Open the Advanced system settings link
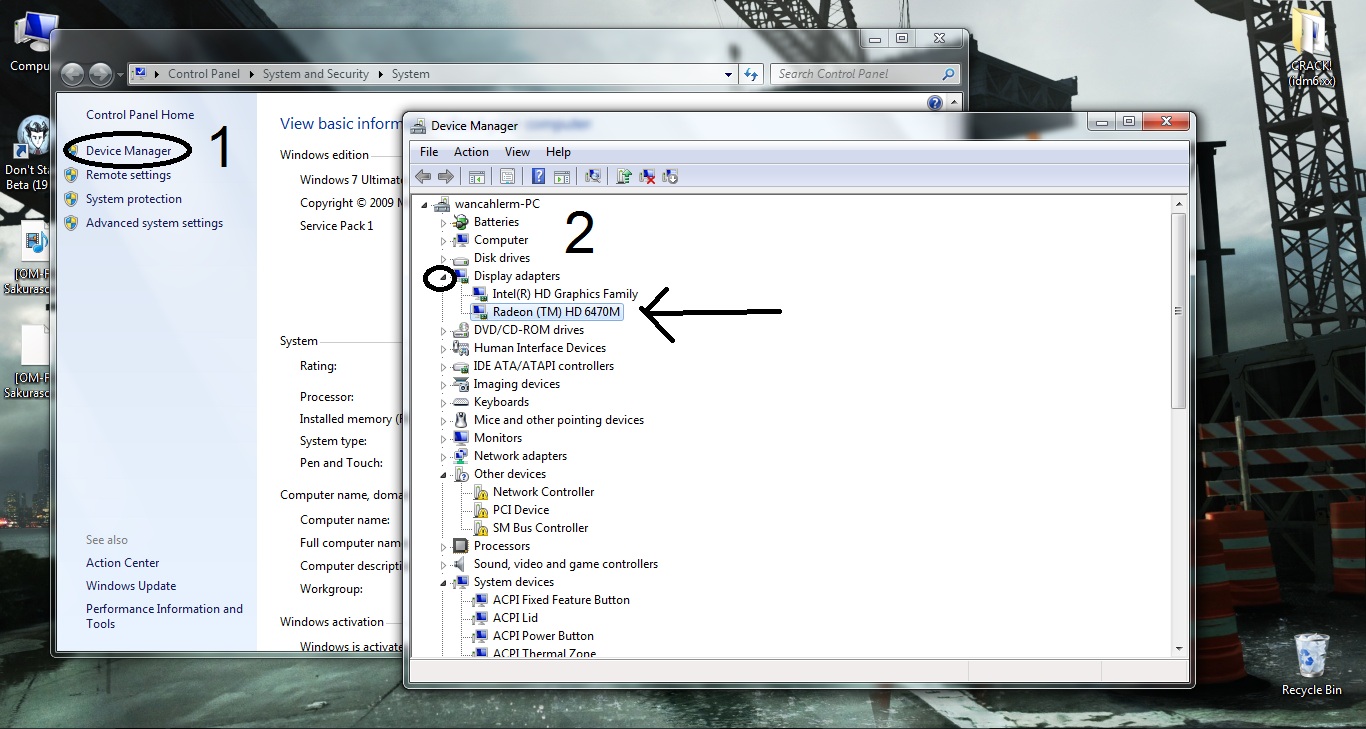The width and height of the screenshot is (1366, 729). point(154,223)
